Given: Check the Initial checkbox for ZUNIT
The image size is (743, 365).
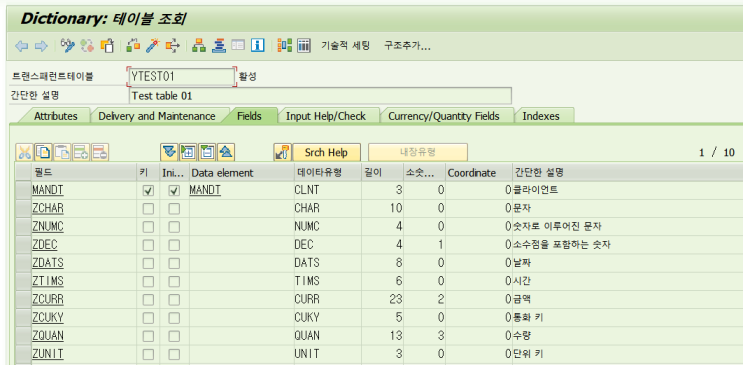Looking at the screenshot, I should click(174, 354).
